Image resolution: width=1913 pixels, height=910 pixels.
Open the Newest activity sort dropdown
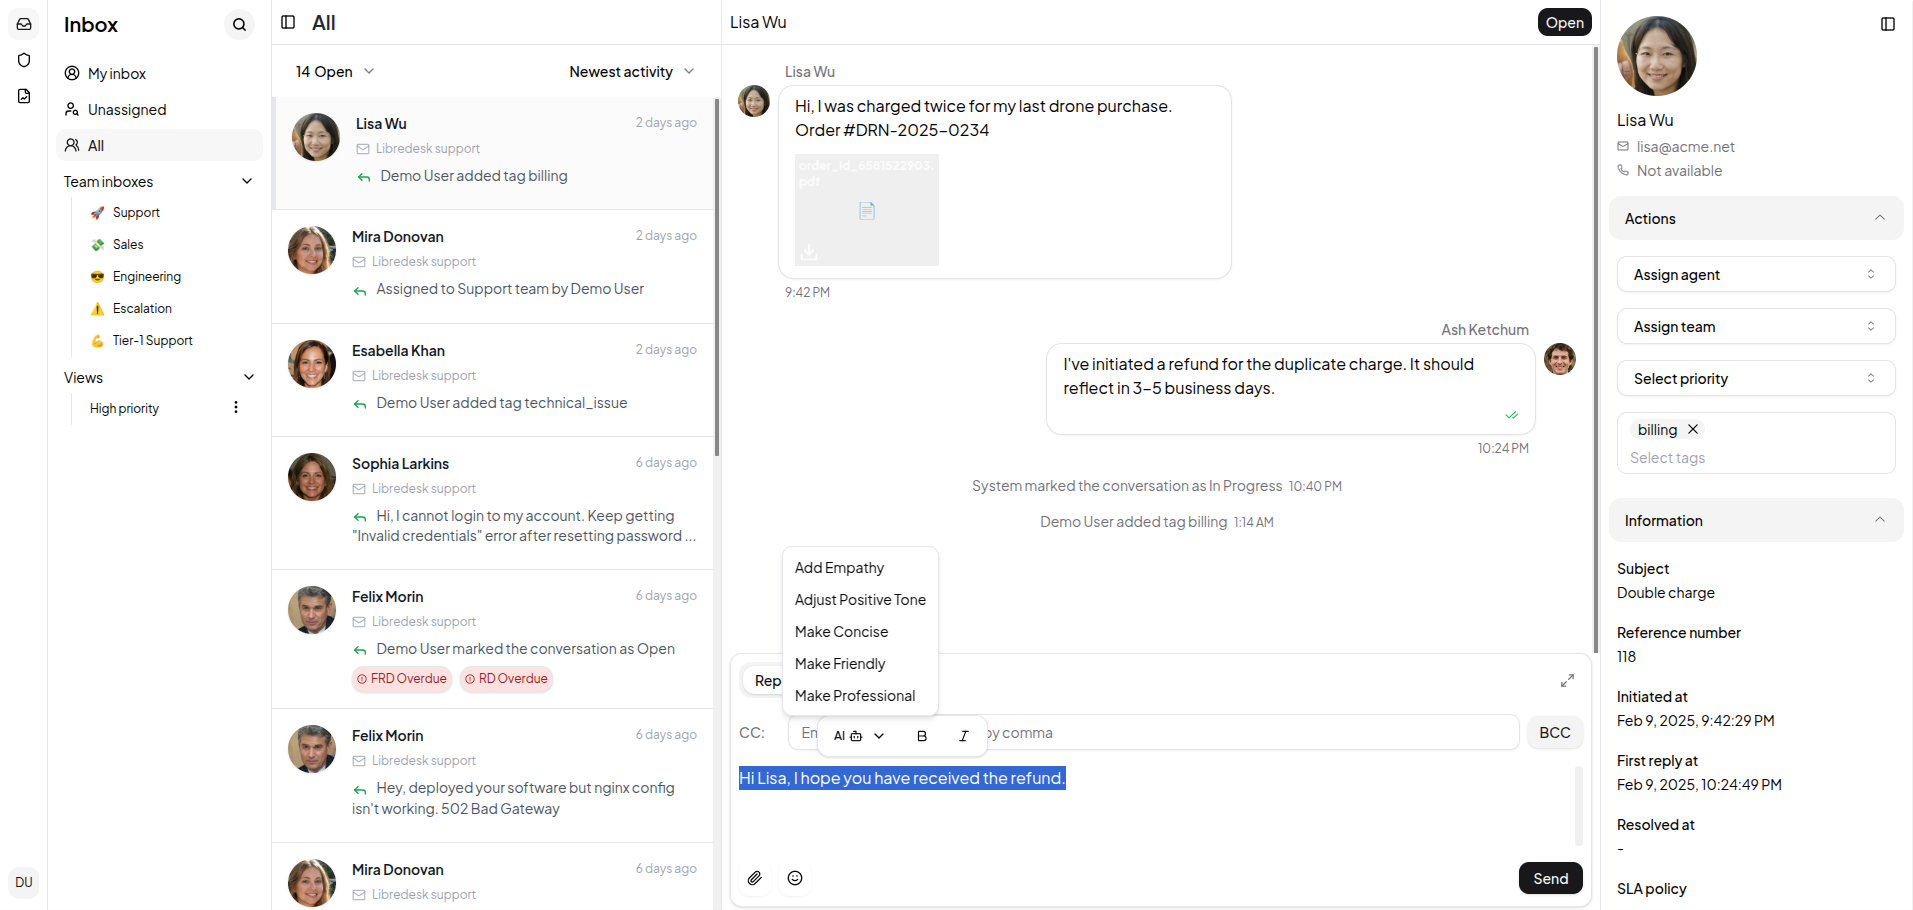[x=631, y=71]
